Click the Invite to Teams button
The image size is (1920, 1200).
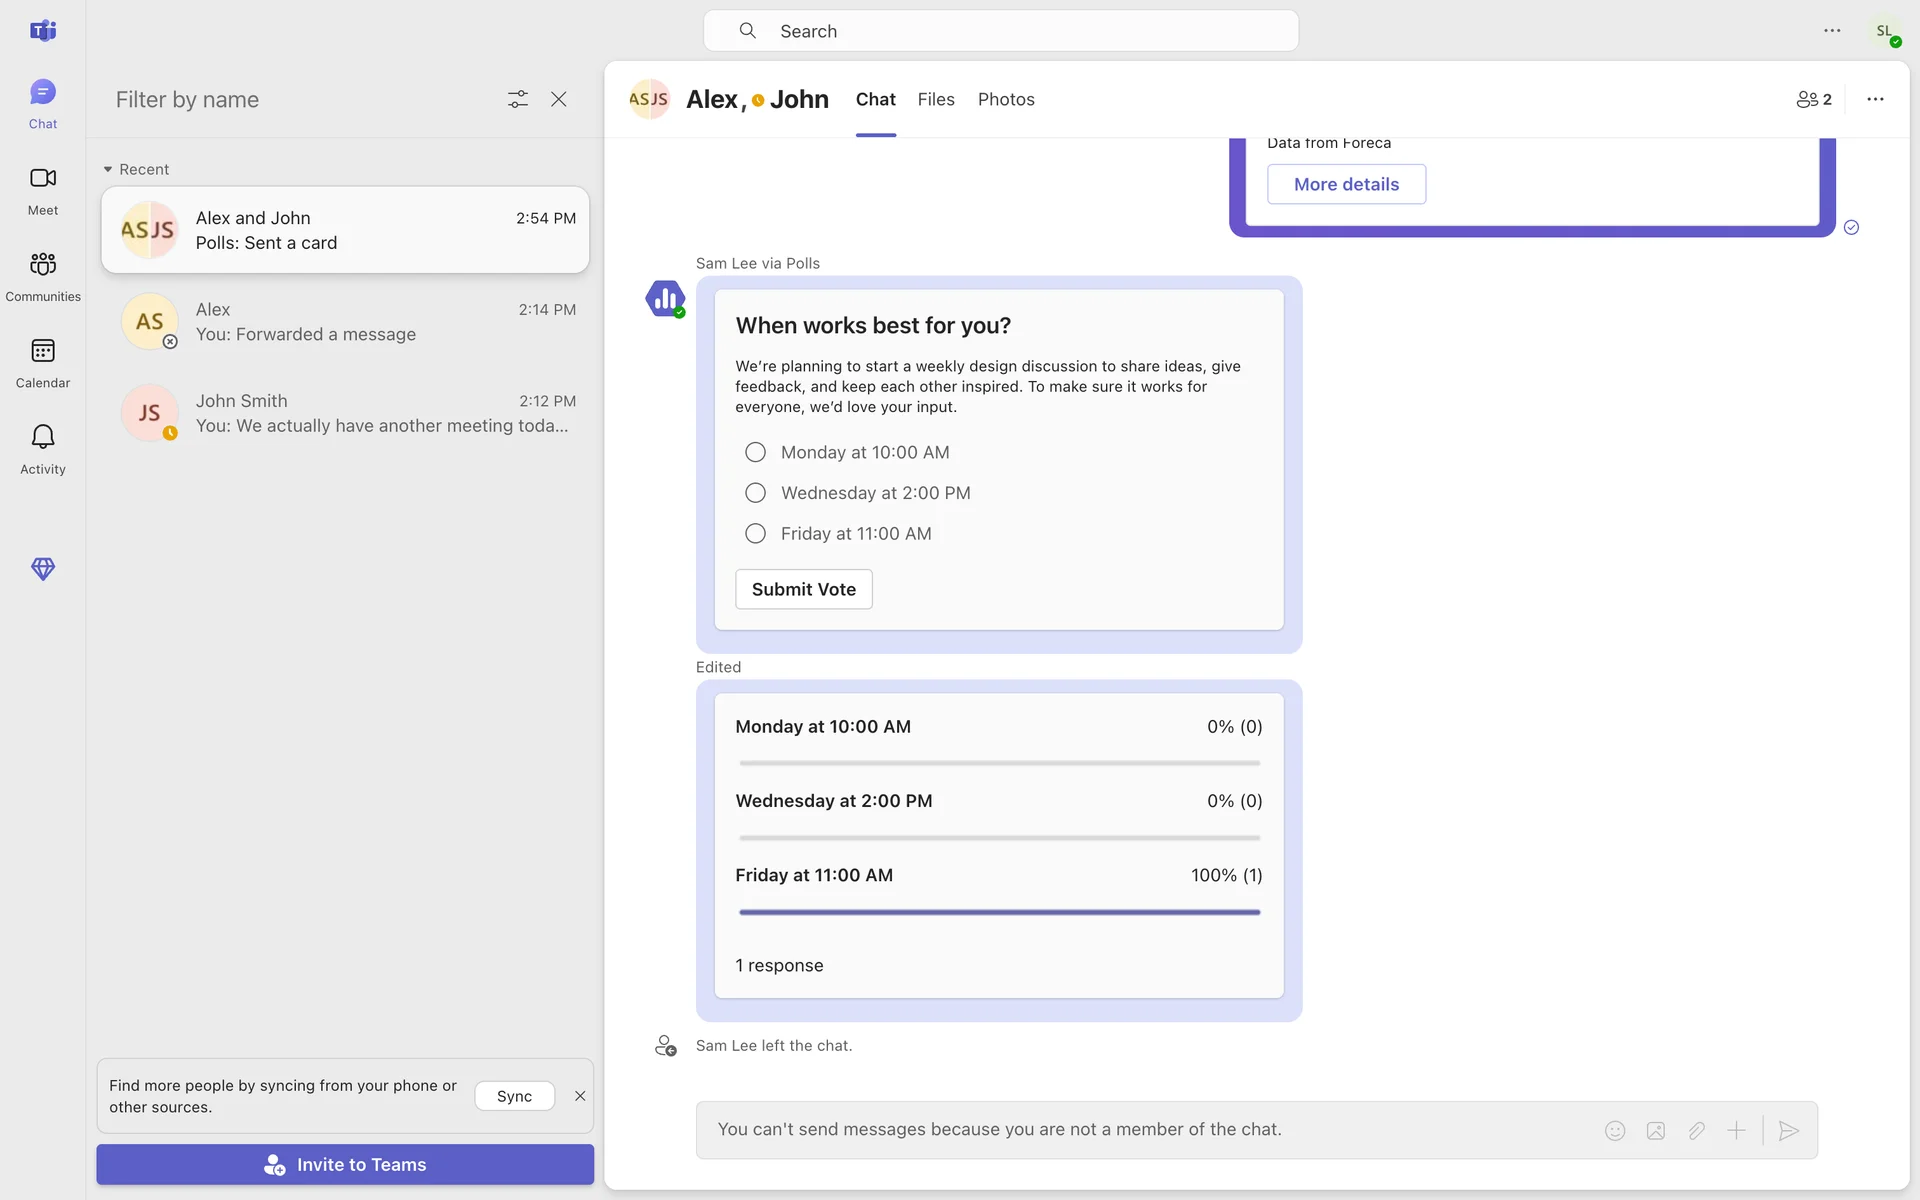click(345, 1164)
